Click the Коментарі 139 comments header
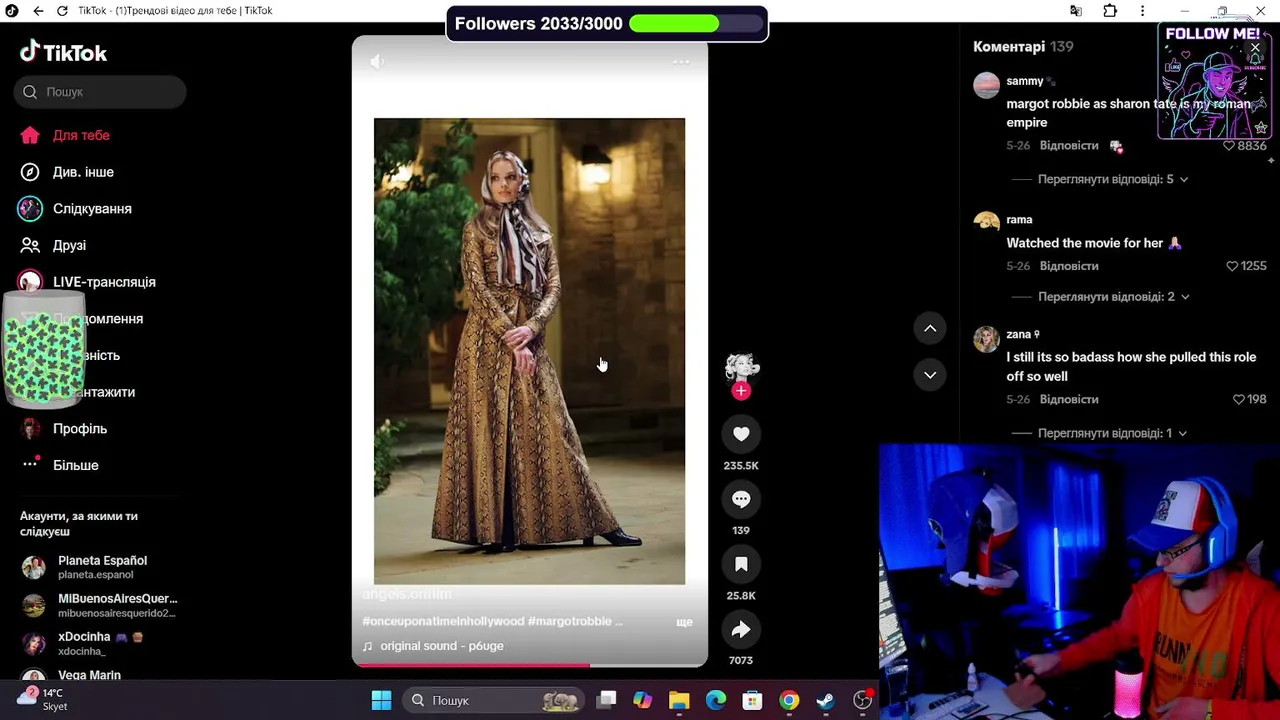 1023,47
